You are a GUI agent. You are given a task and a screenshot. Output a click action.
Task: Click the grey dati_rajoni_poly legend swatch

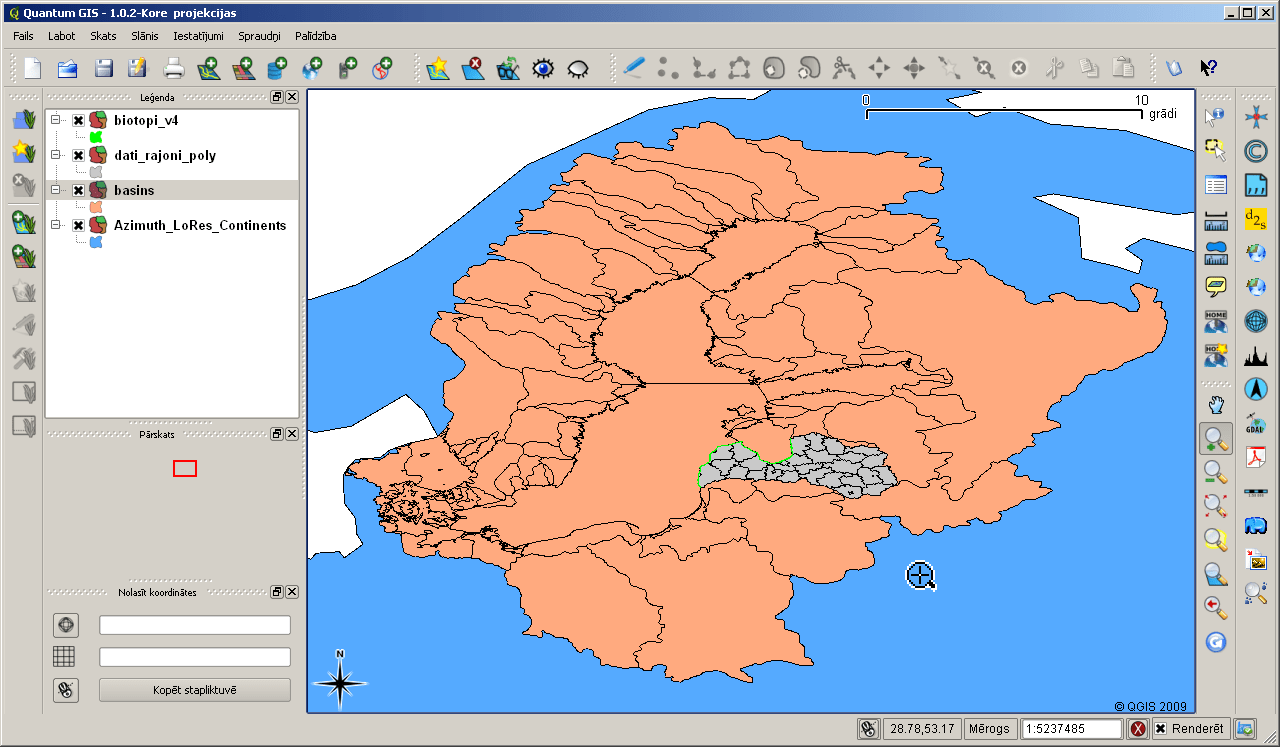[x=96, y=172]
